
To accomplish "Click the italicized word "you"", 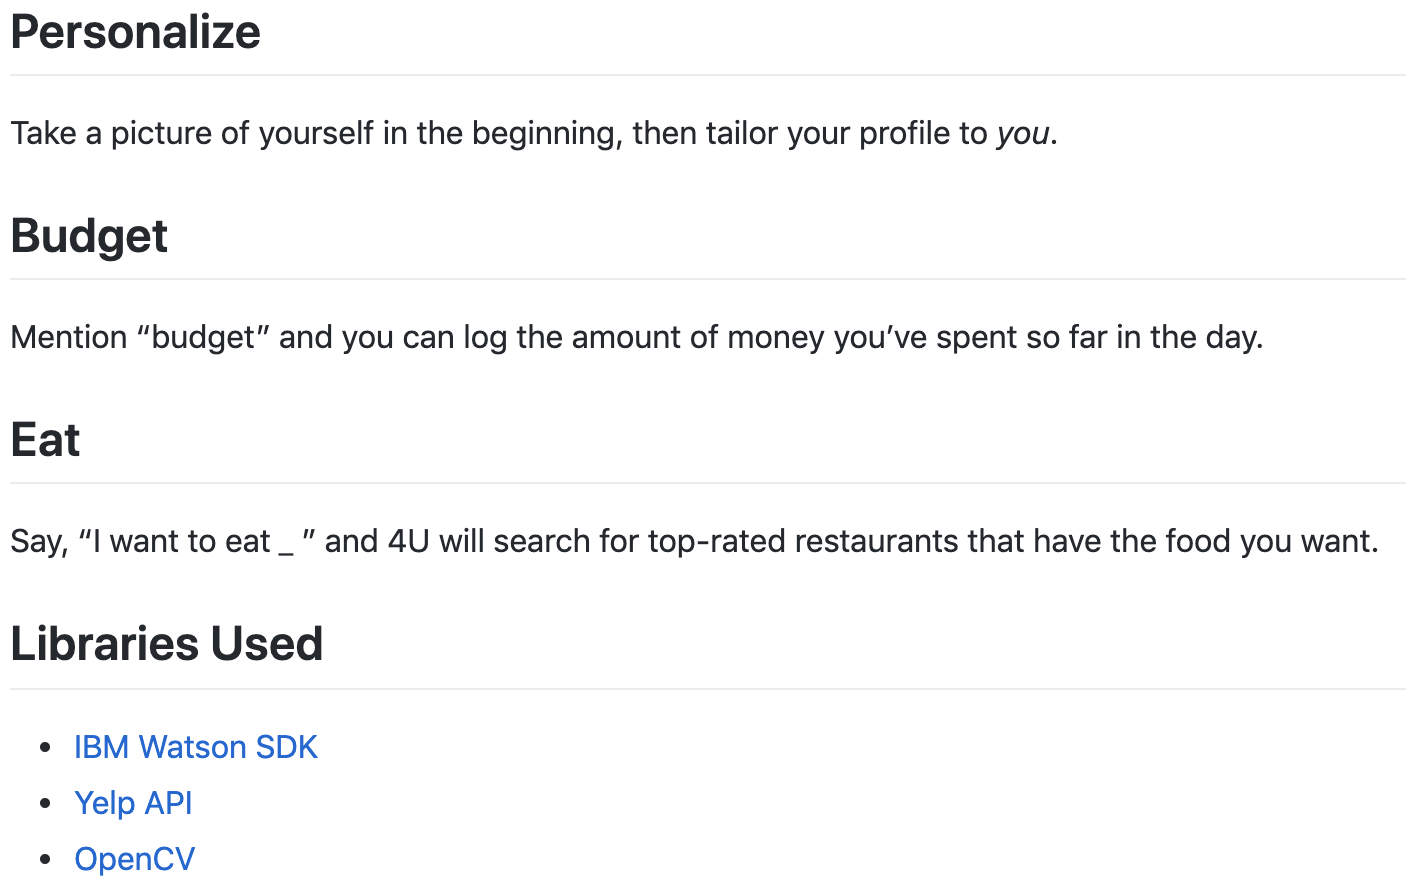I will click(1022, 133).
